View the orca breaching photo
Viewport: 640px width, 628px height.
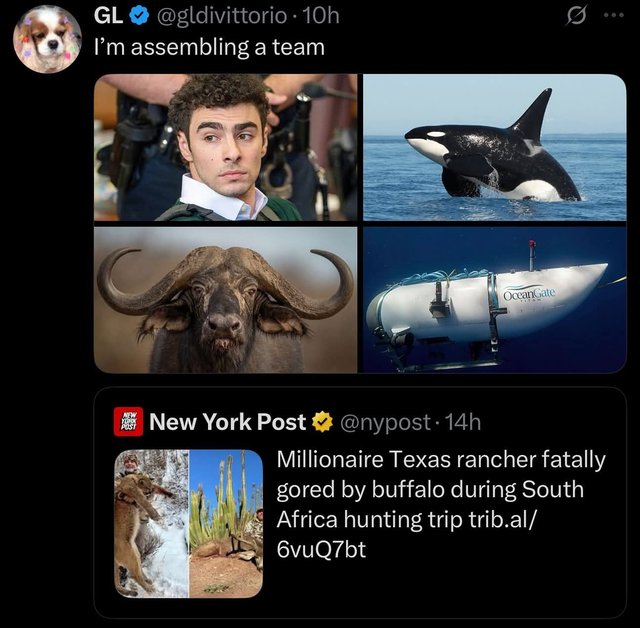click(495, 147)
